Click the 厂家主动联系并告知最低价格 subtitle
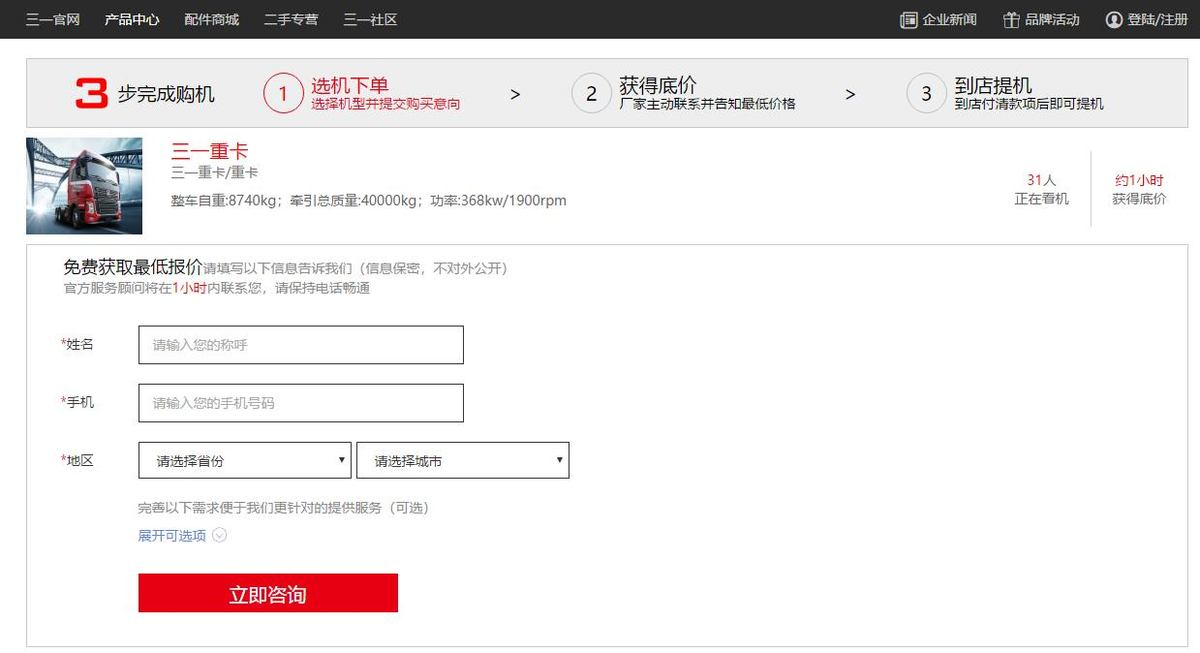Screen dimensions: 1200x653 707,104
